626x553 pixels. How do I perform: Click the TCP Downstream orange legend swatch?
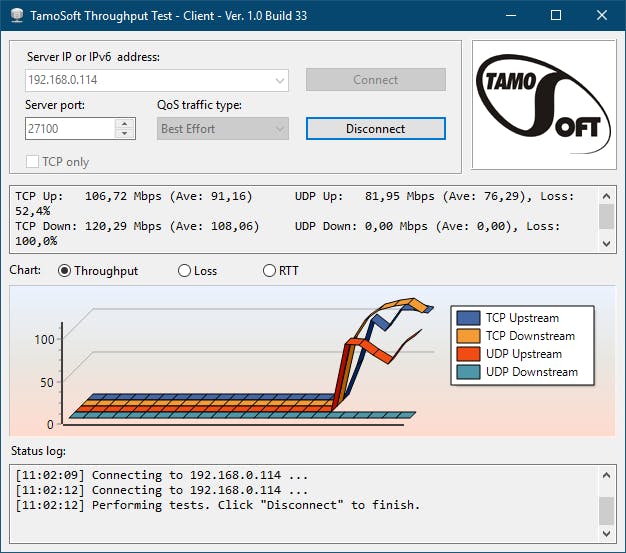click(x=468, y=336)
